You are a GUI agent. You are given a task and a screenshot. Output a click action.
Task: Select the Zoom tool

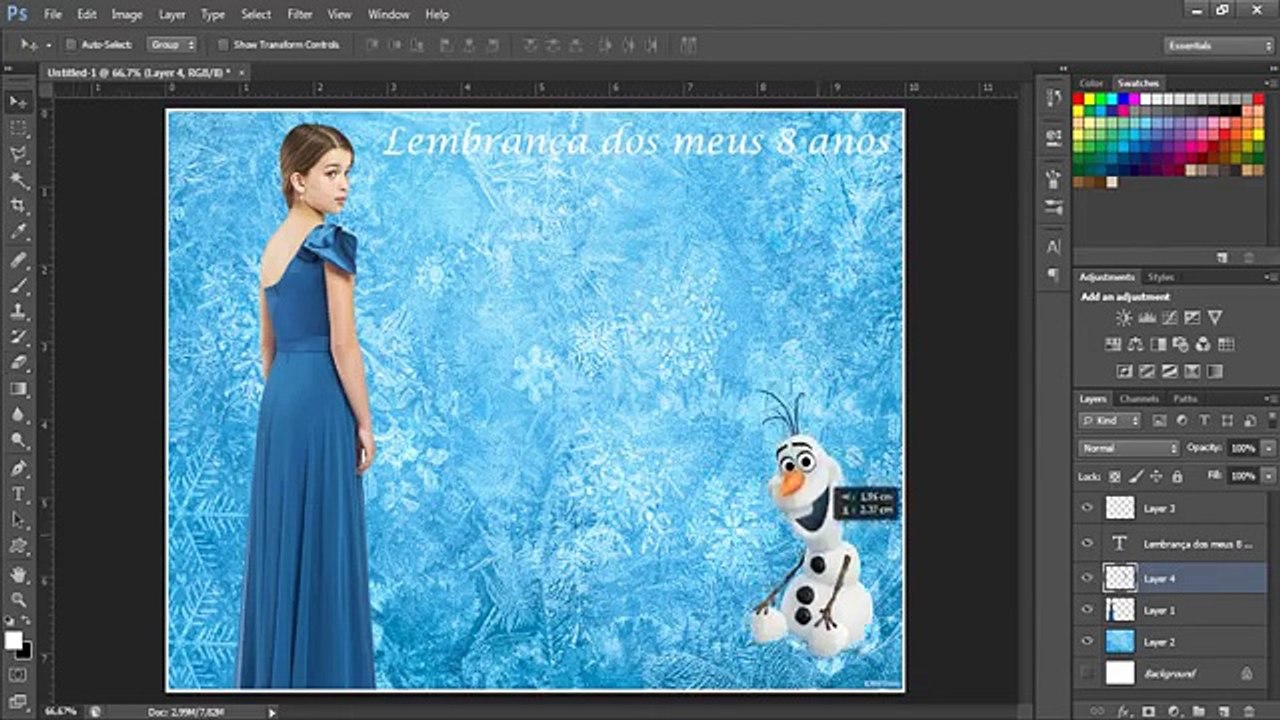[18, 600]
